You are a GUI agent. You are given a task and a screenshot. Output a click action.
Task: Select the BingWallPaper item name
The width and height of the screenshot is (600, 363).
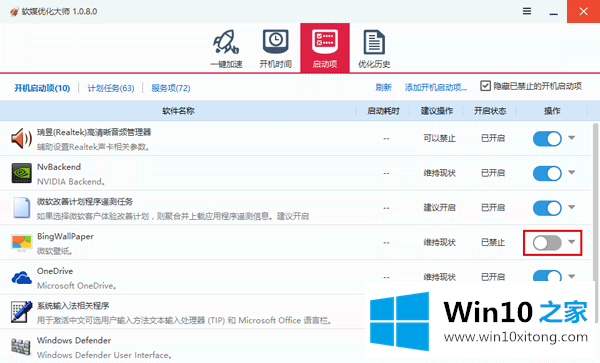[x=65, y=236]
